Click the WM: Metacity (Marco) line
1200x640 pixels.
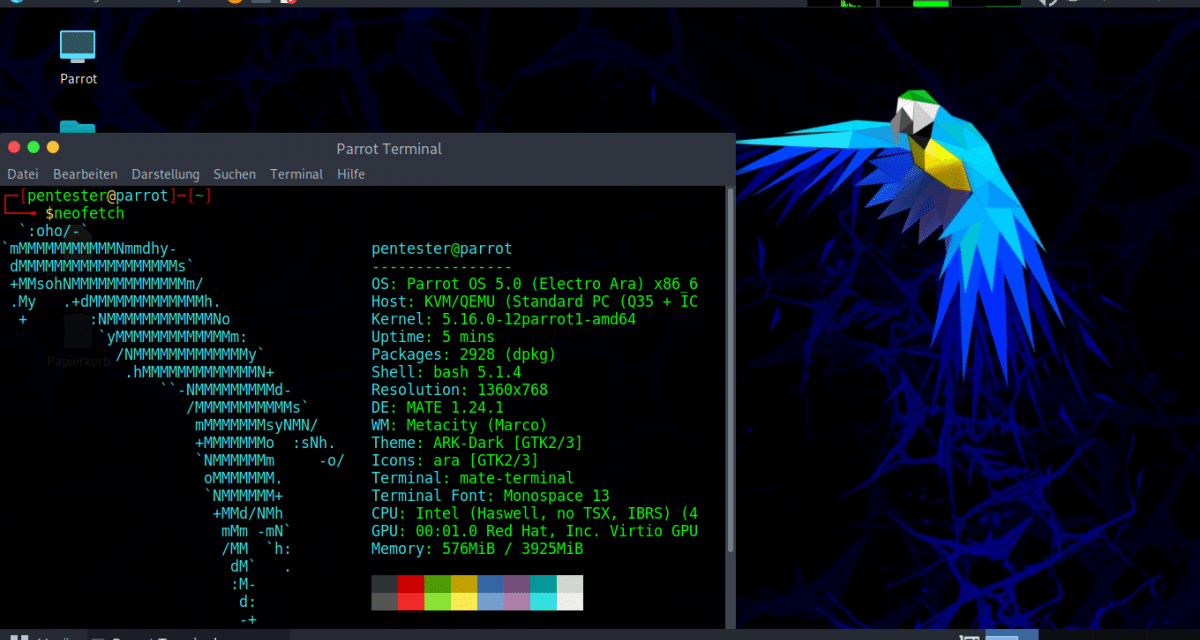459,426
